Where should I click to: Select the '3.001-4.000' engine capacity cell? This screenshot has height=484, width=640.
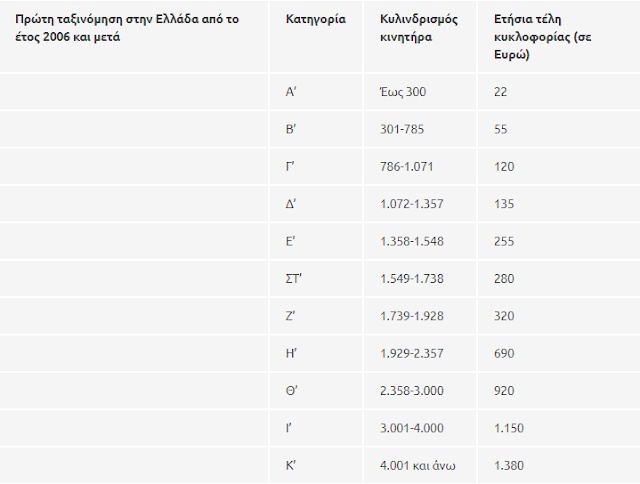tap(413, 427)
